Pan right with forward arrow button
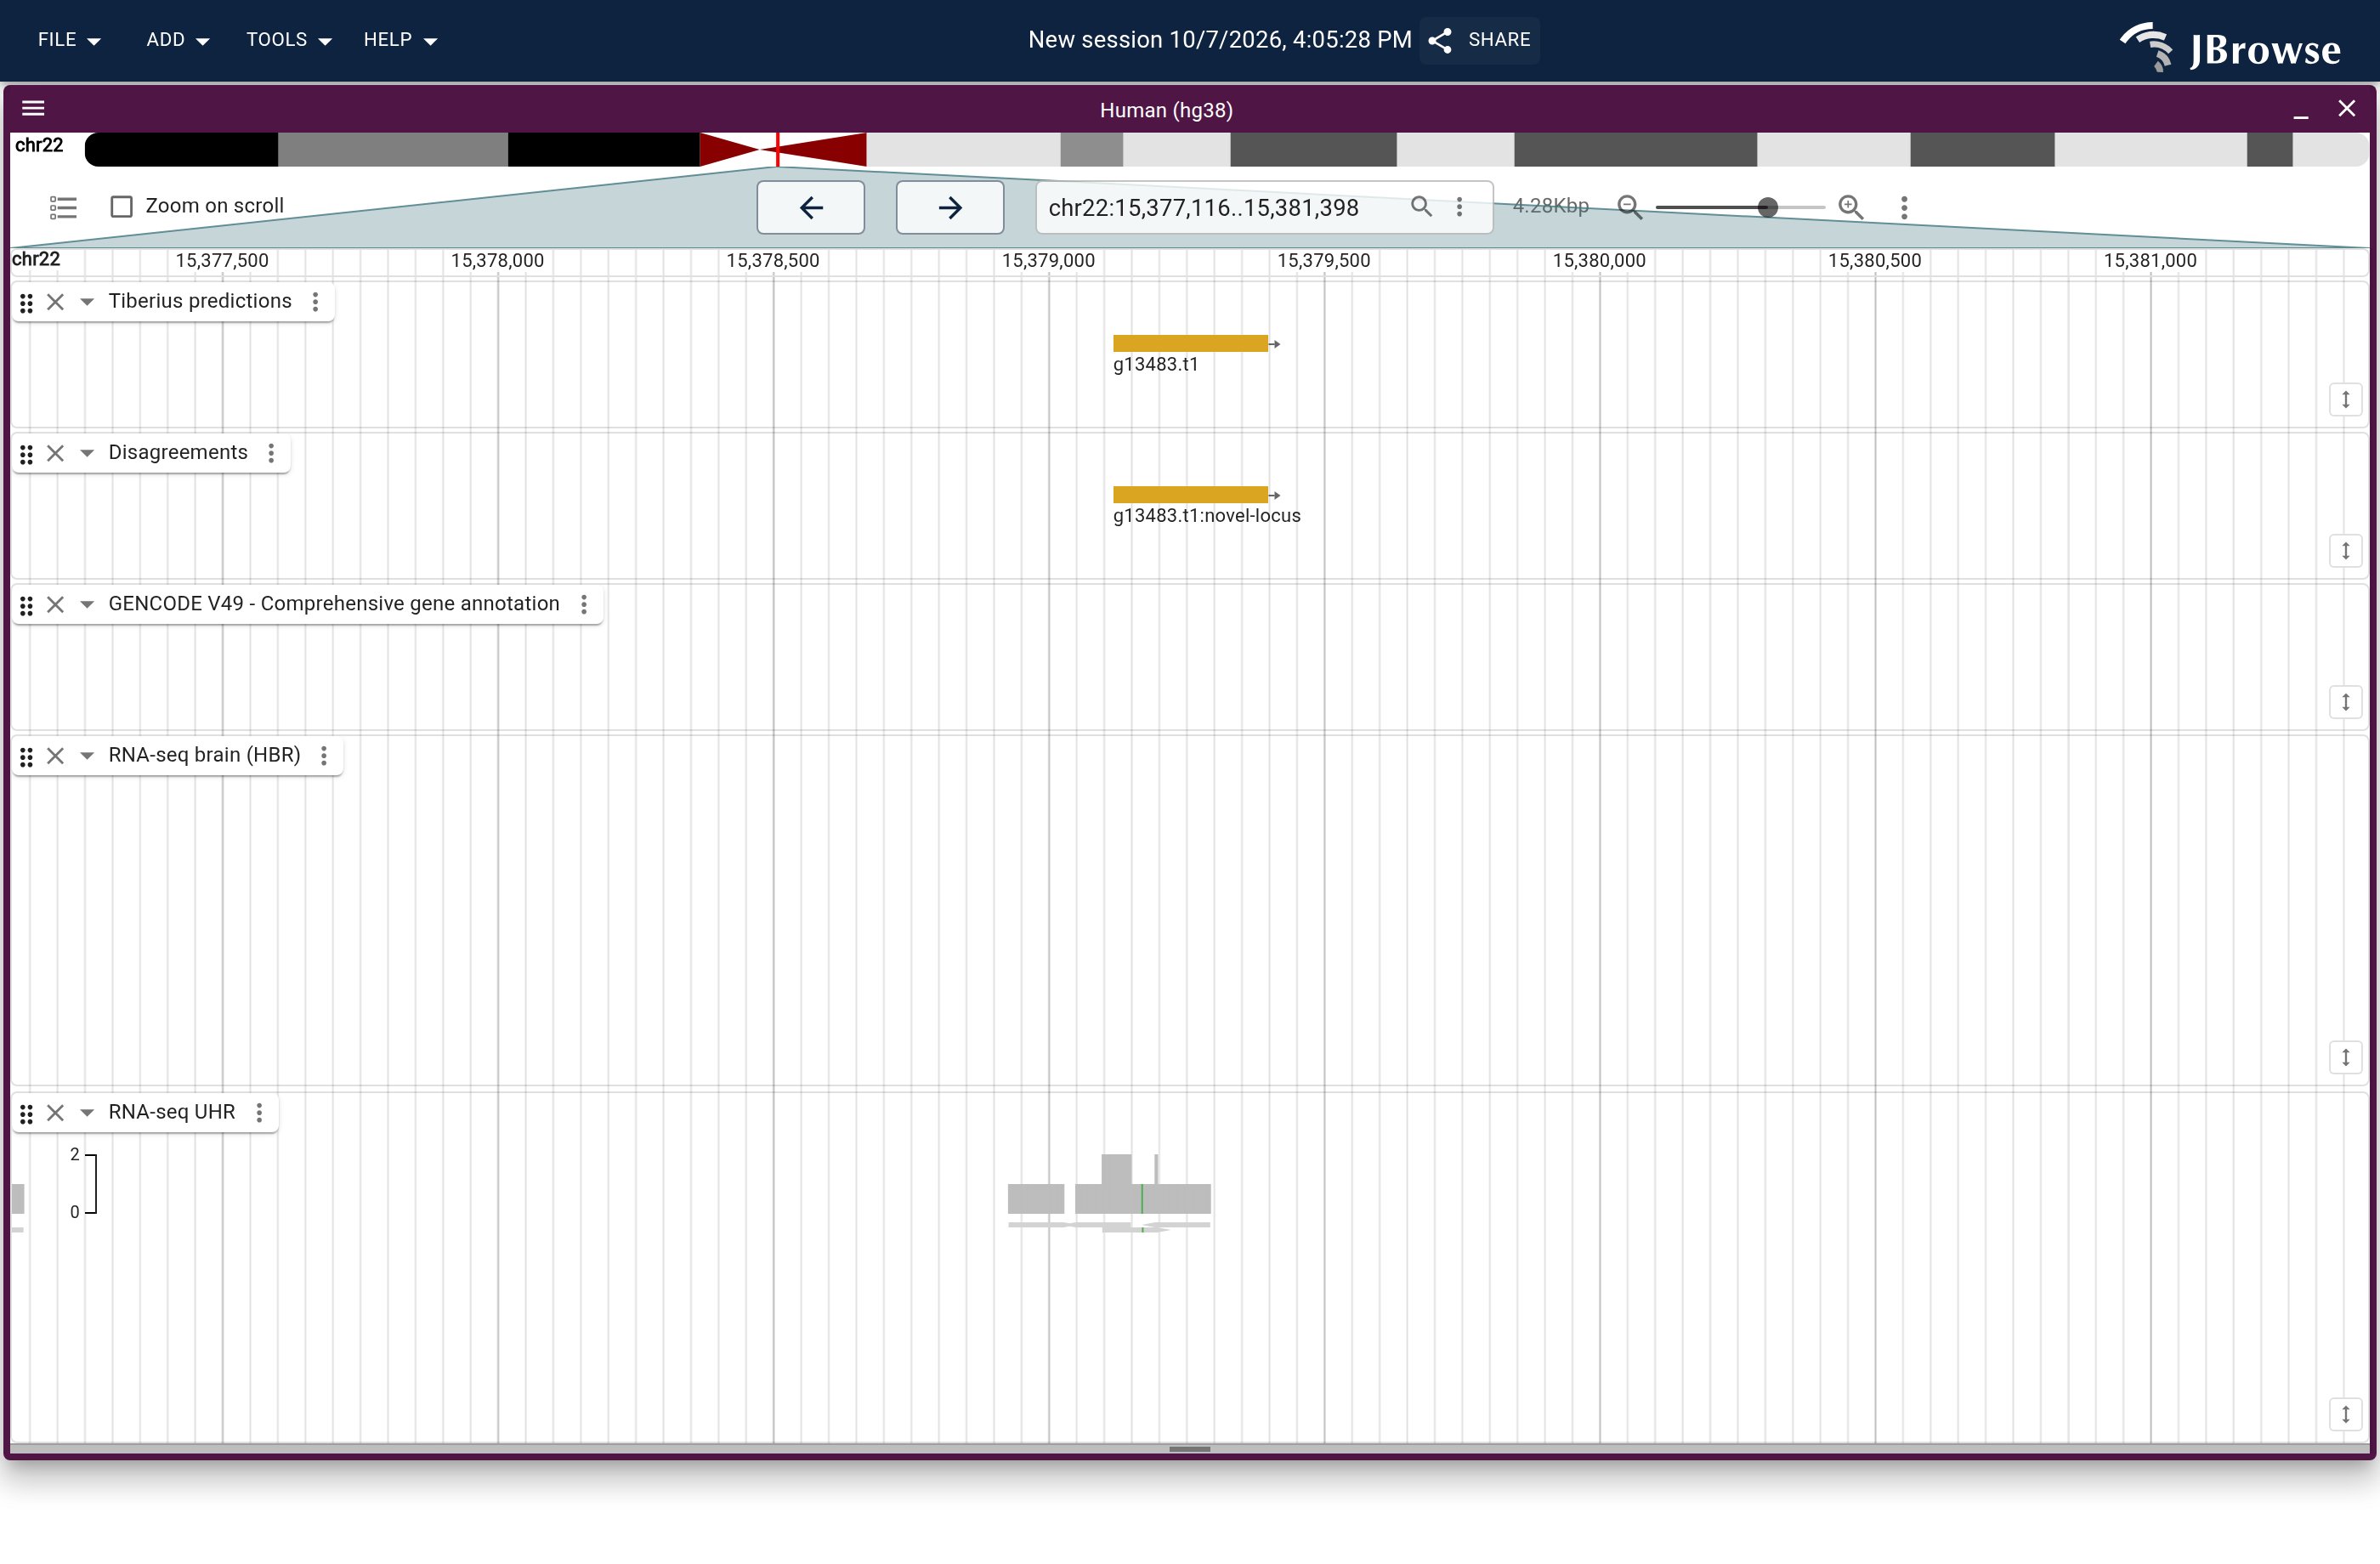2380x1564 pixels. click(x=950, y=207)
